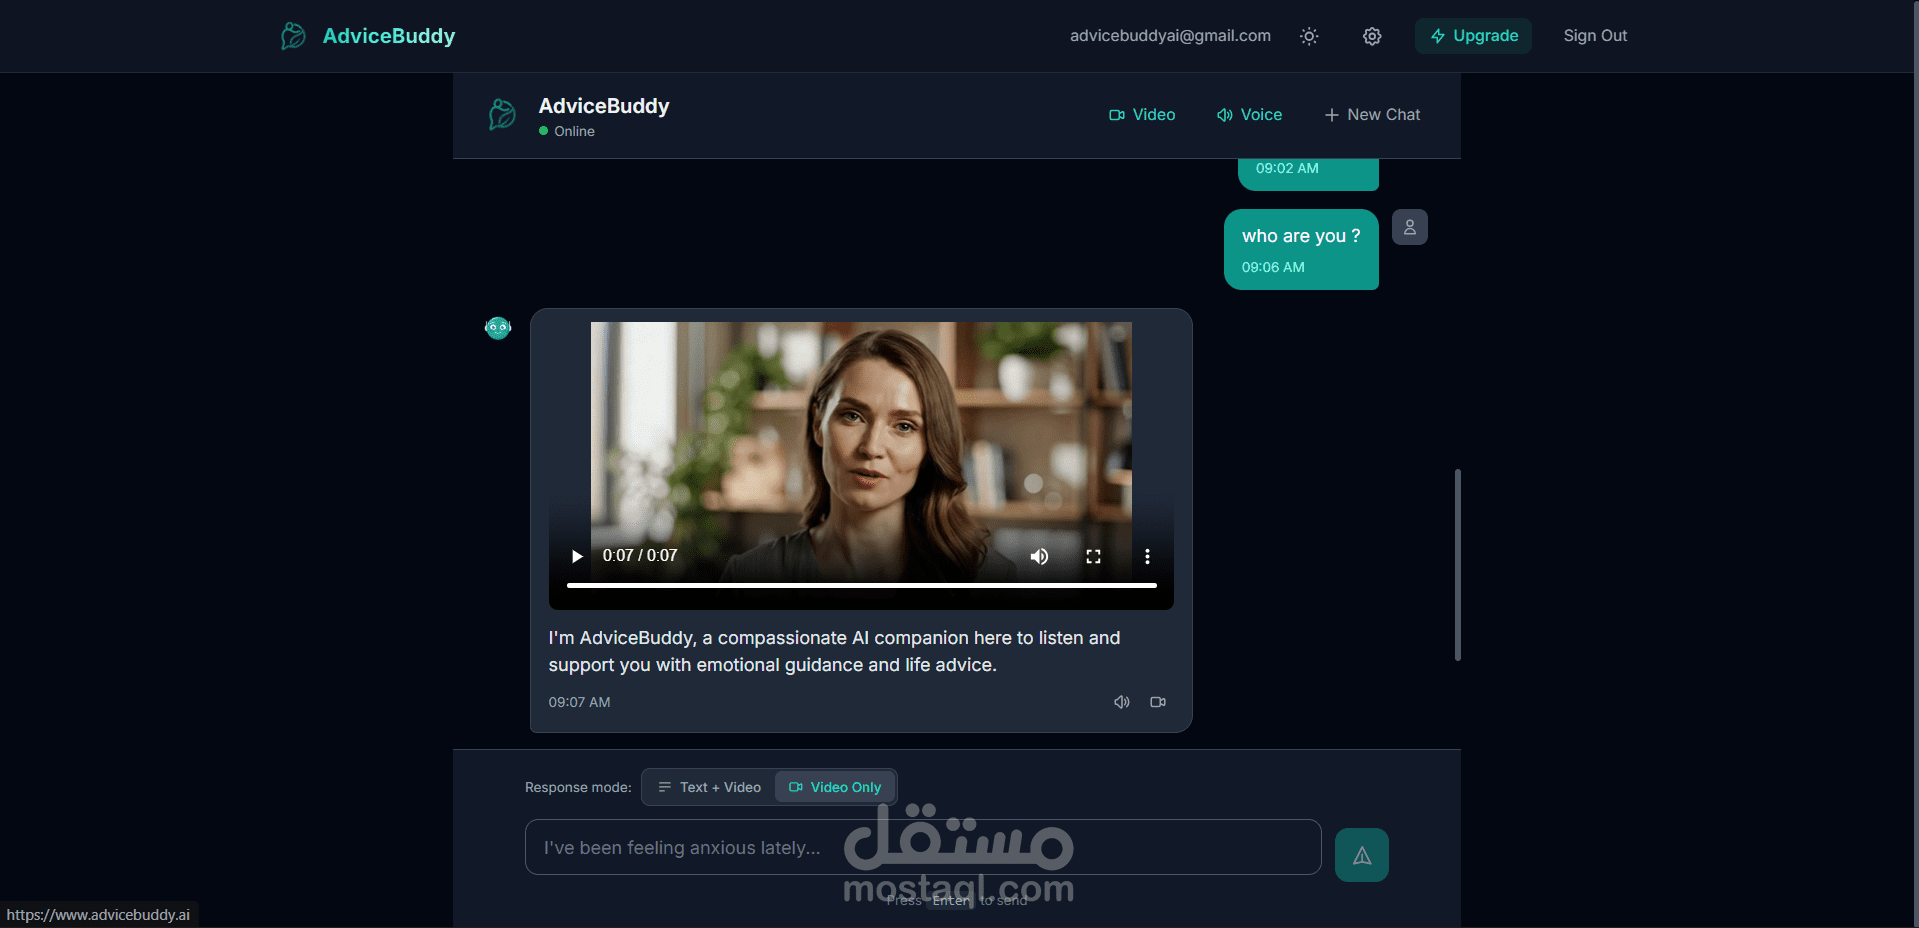The width and height of the screenshot is (1919, 928).
Task: Click the Online status indicator
Action: (x=567, y=131)
